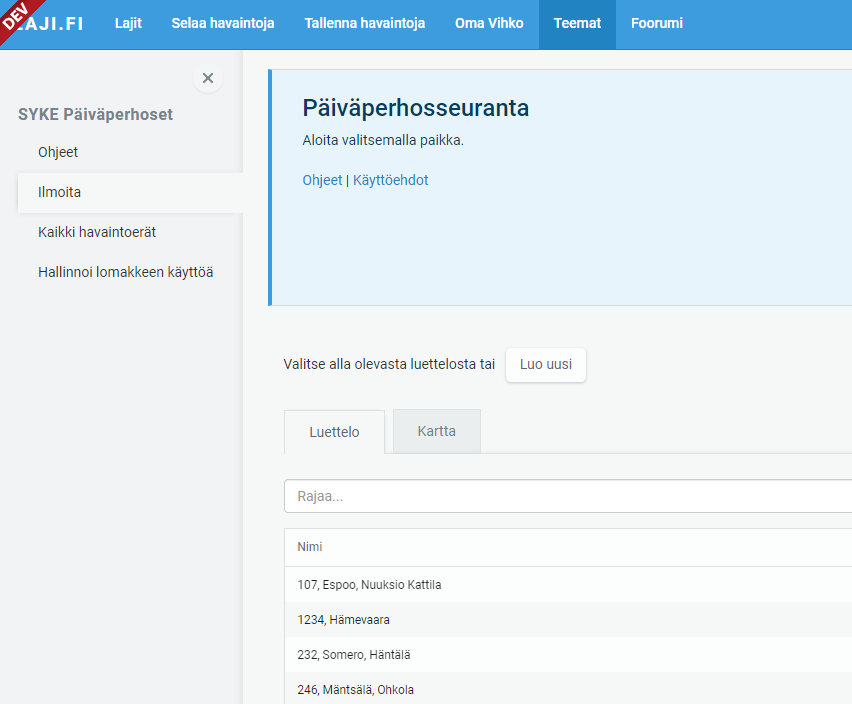The height and width of the screenshot is (704, 852).
Task: Select row 232, Somero, Häntälä
Action: pyautogui.click(x=568, y=655)
